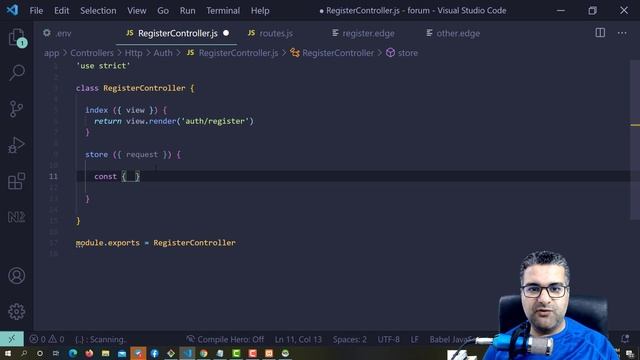Switch to Visual Studio Code taskbar icon
The width and height of the screenshot is (640, 360).
(187, 353)
